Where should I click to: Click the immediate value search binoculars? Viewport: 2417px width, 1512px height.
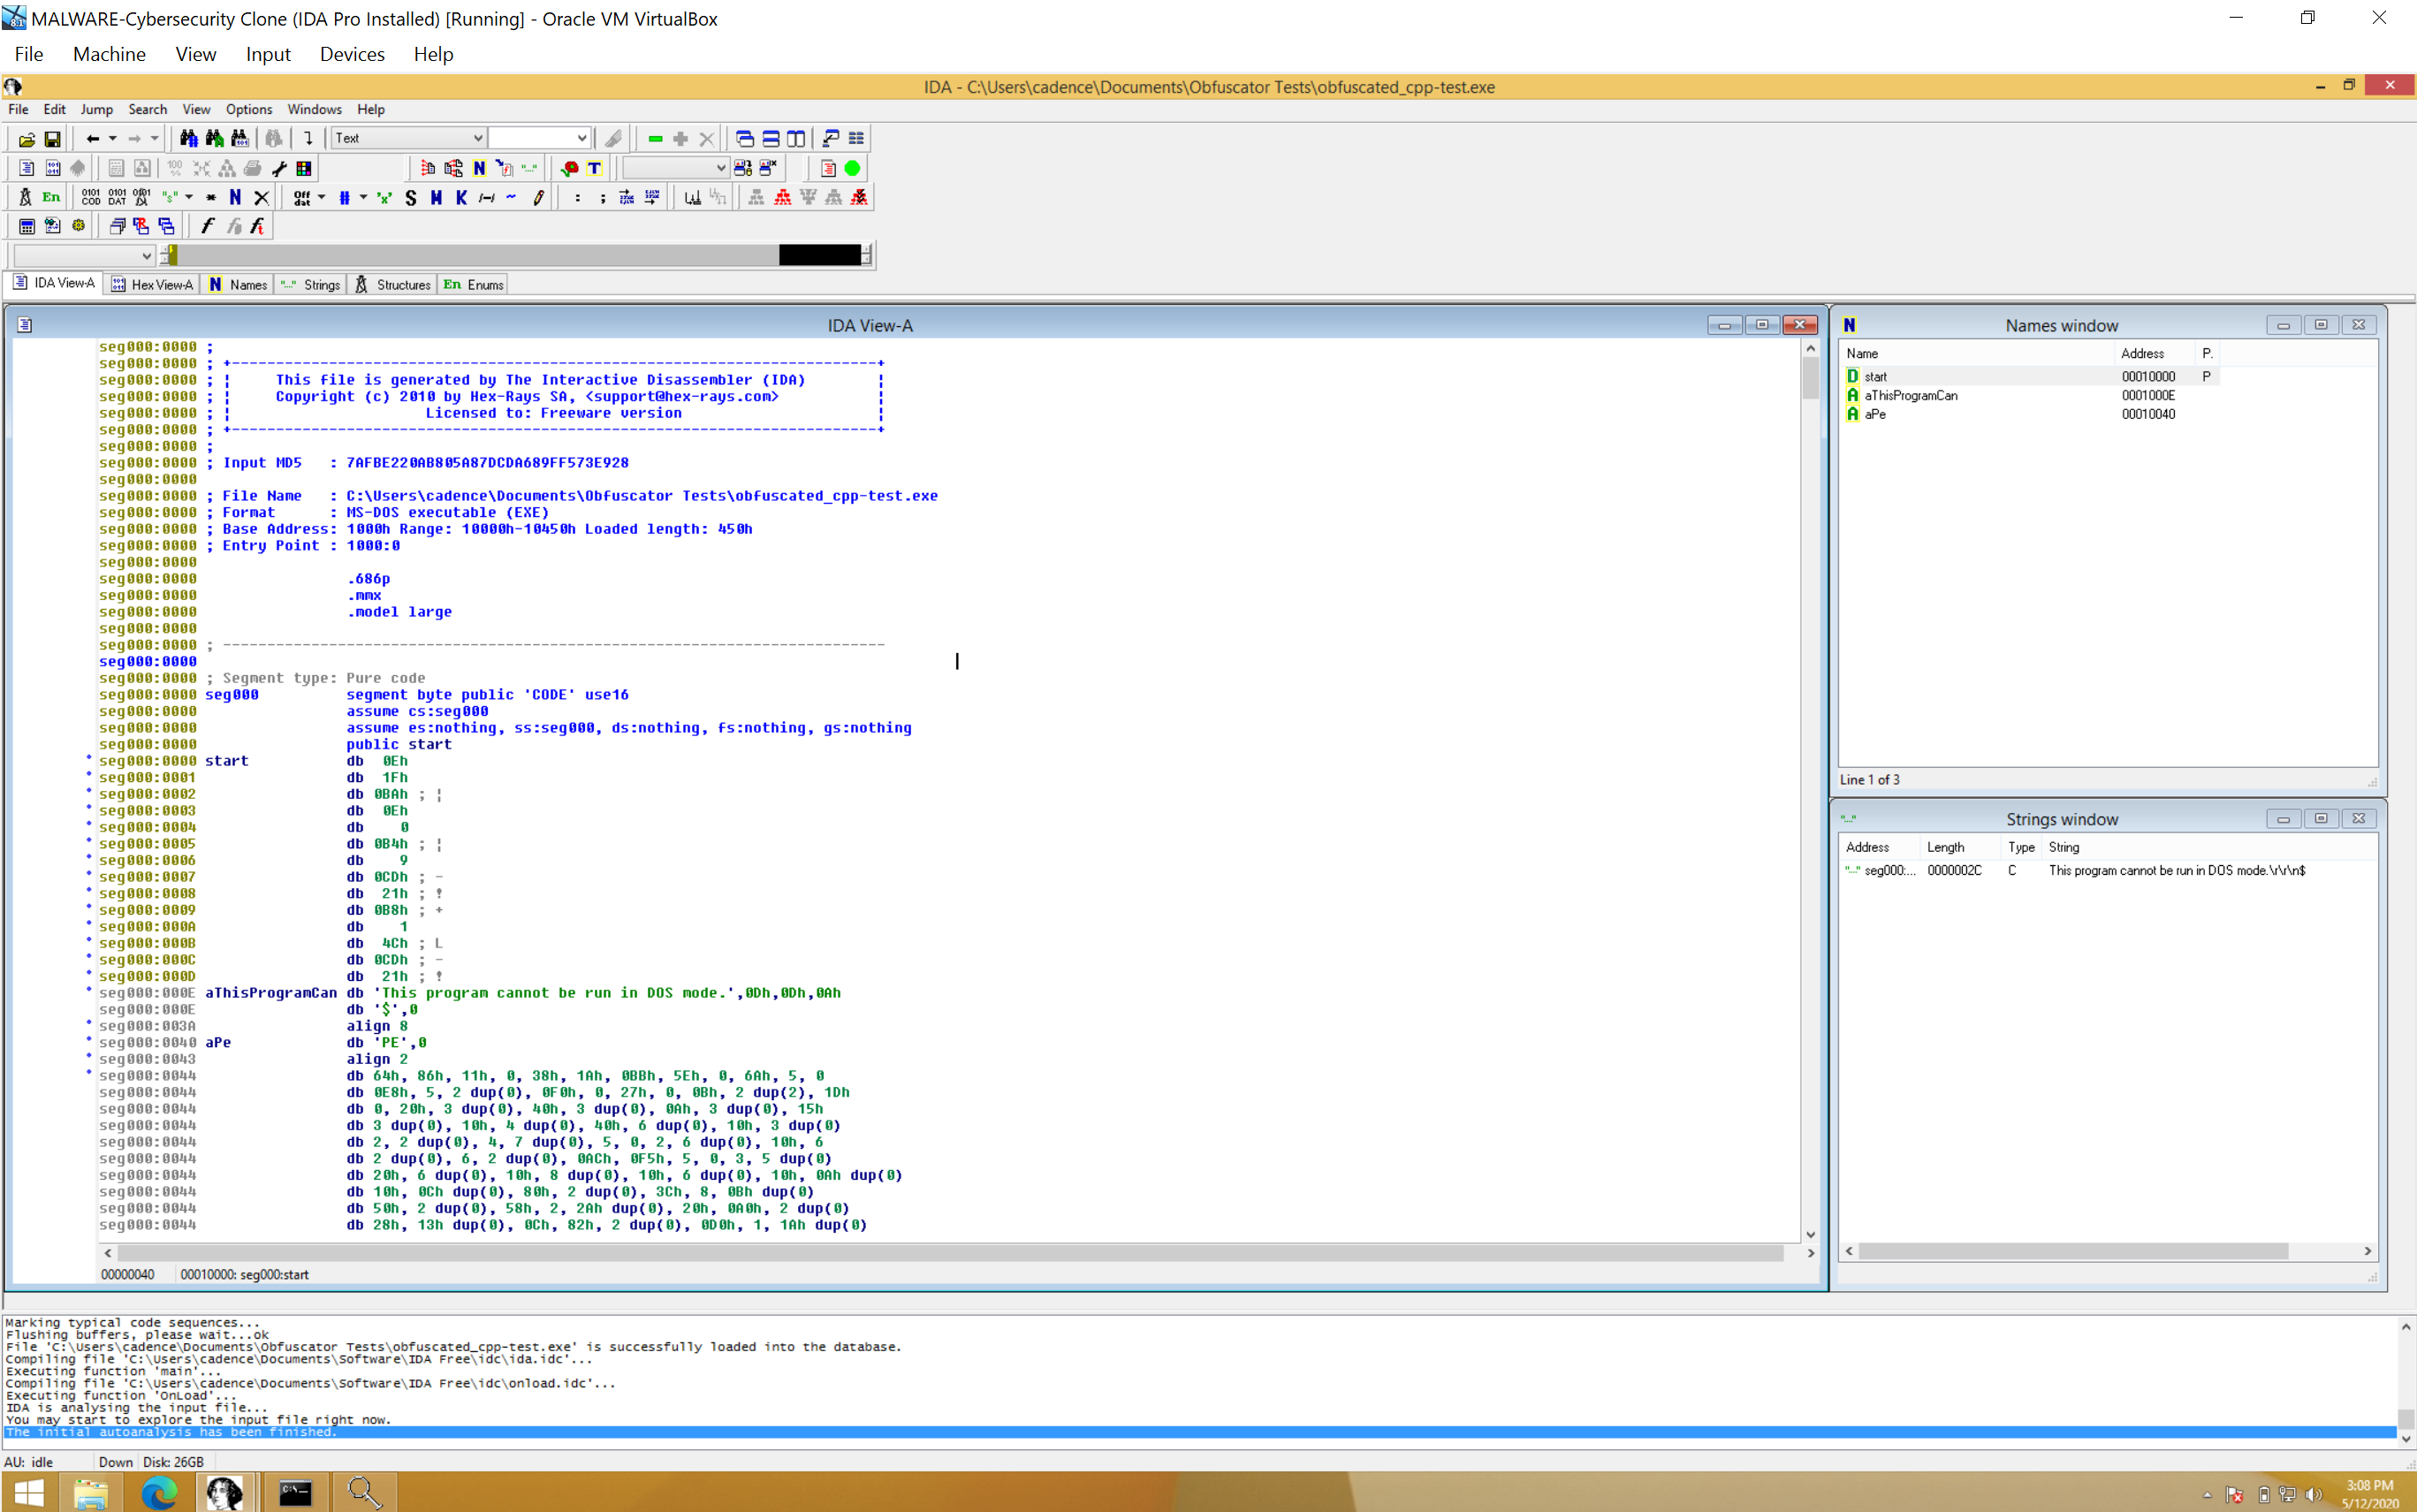point(239,138)
